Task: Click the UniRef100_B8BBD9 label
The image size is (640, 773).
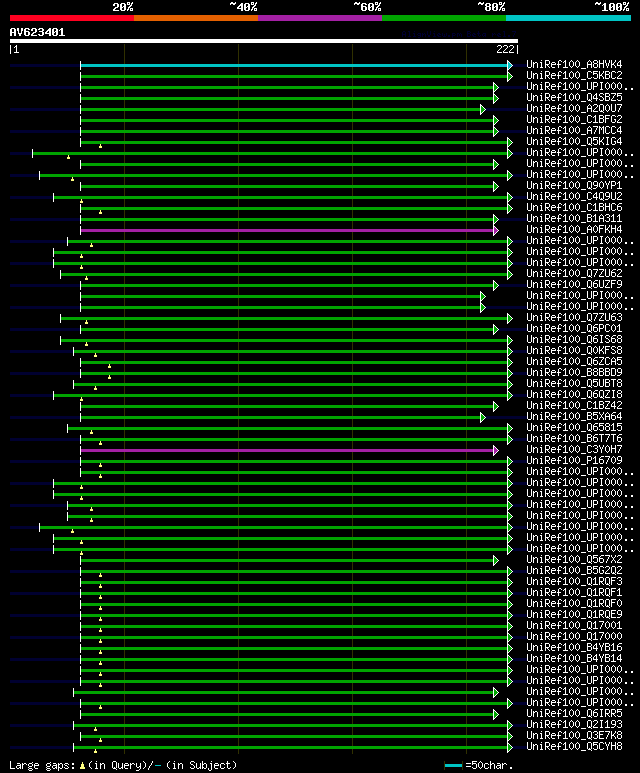Action: coord(574,373)
